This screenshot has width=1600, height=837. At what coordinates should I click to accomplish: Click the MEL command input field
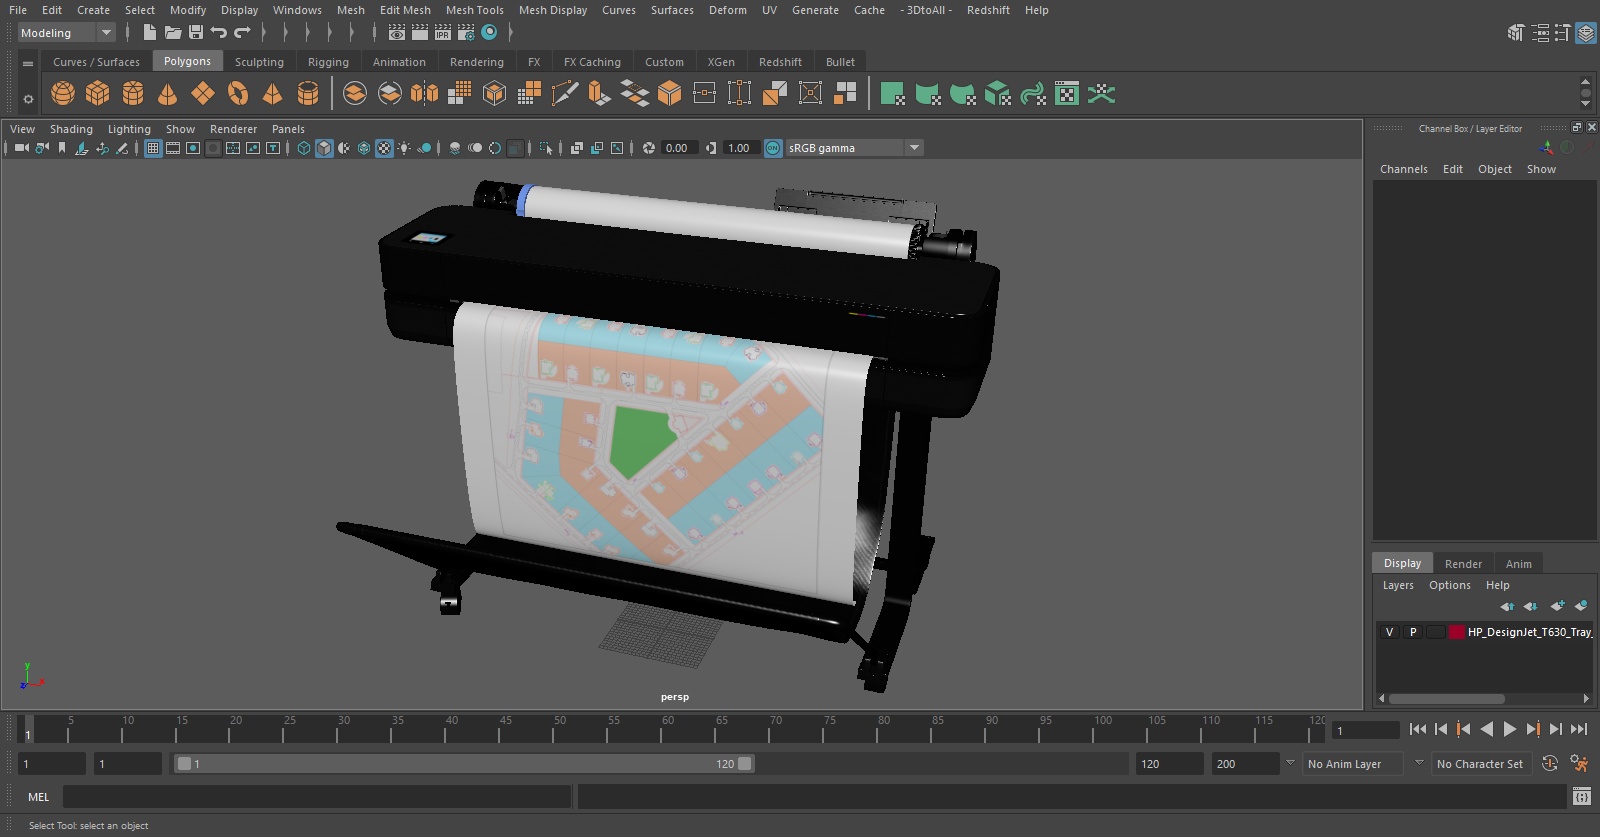[x=317, y=797]
